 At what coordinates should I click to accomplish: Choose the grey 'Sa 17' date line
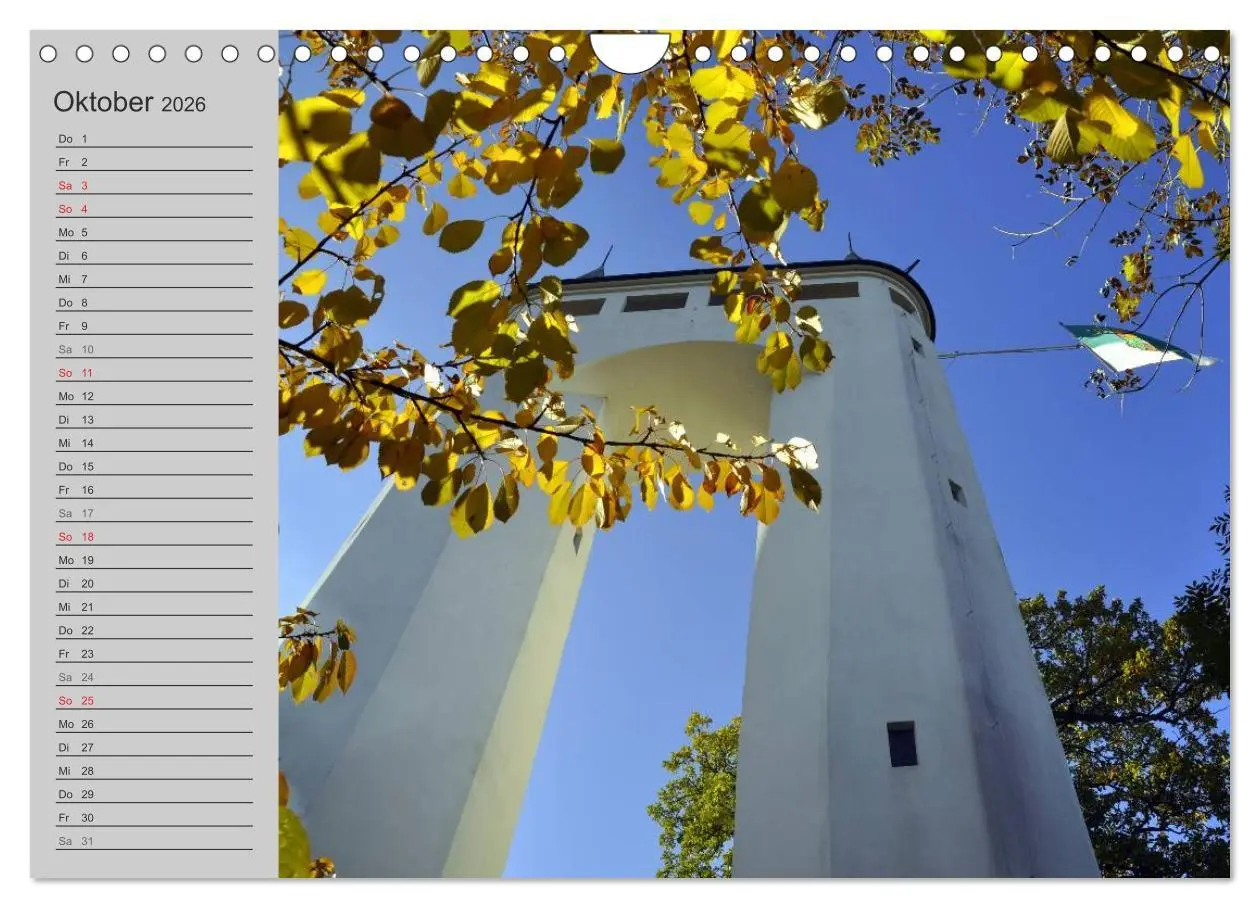pos(154,513)
